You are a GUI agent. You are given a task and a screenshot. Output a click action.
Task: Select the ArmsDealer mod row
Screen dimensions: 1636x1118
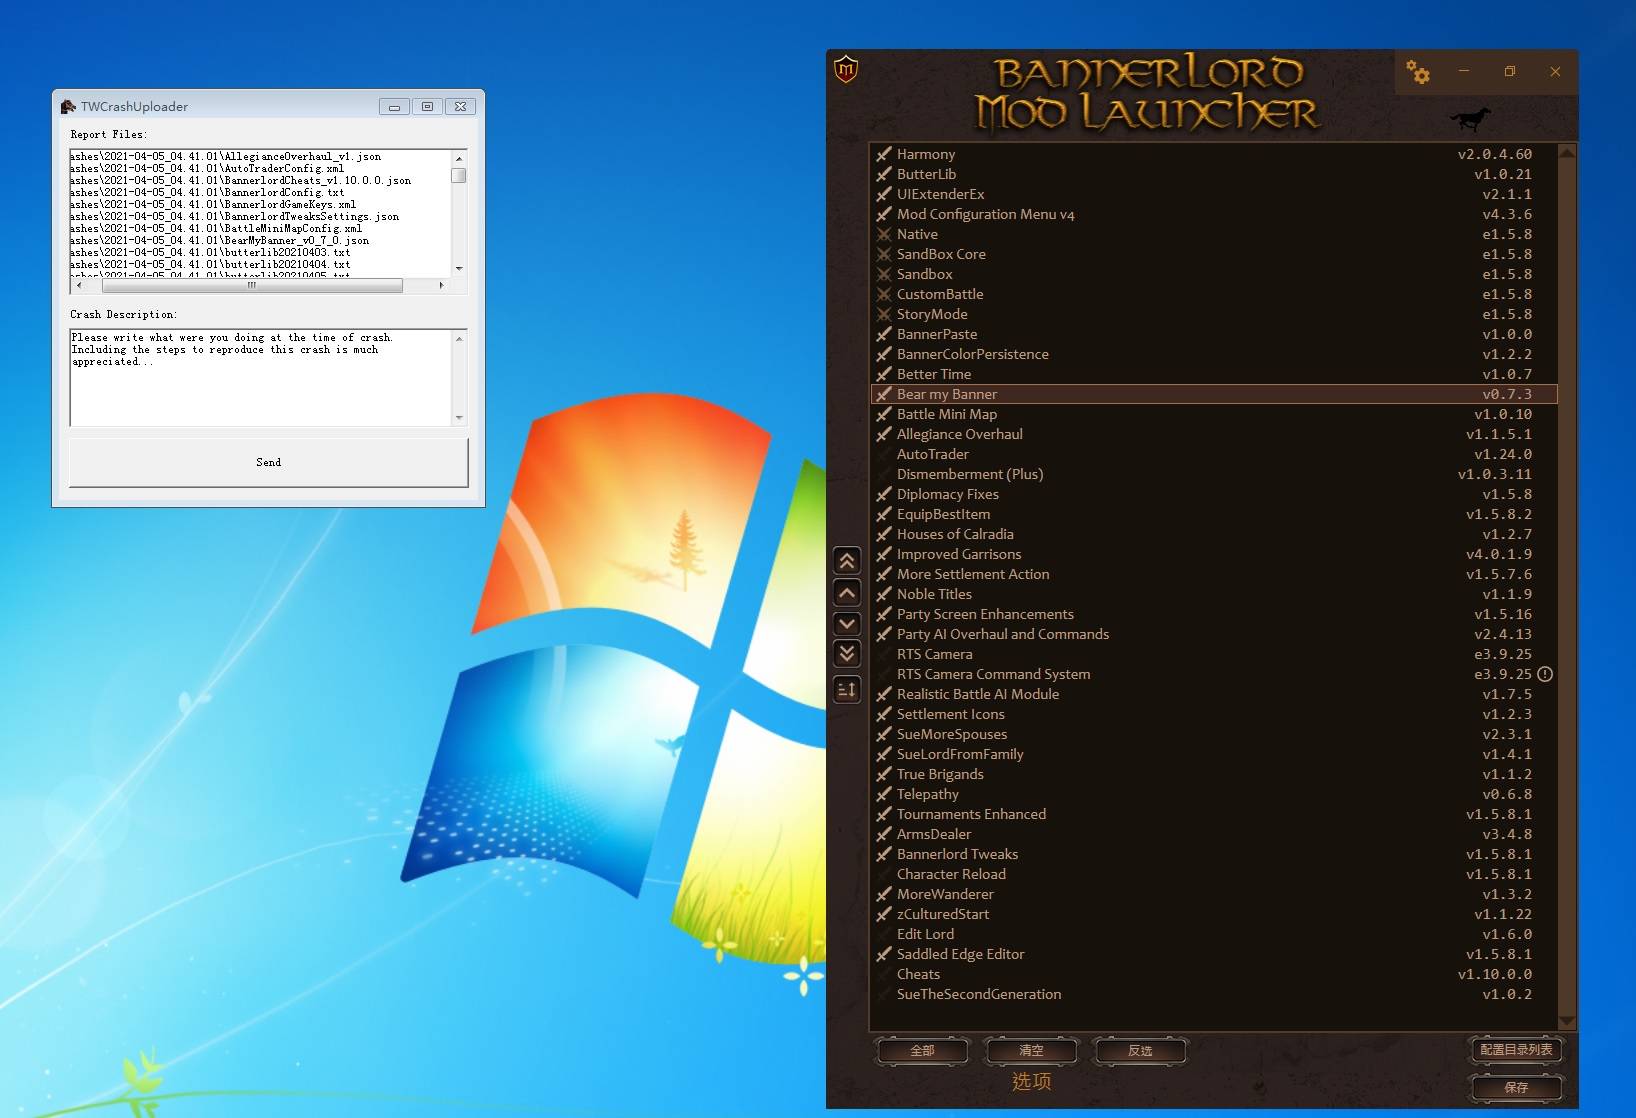pyautogui.click(x=1214, y=834)
